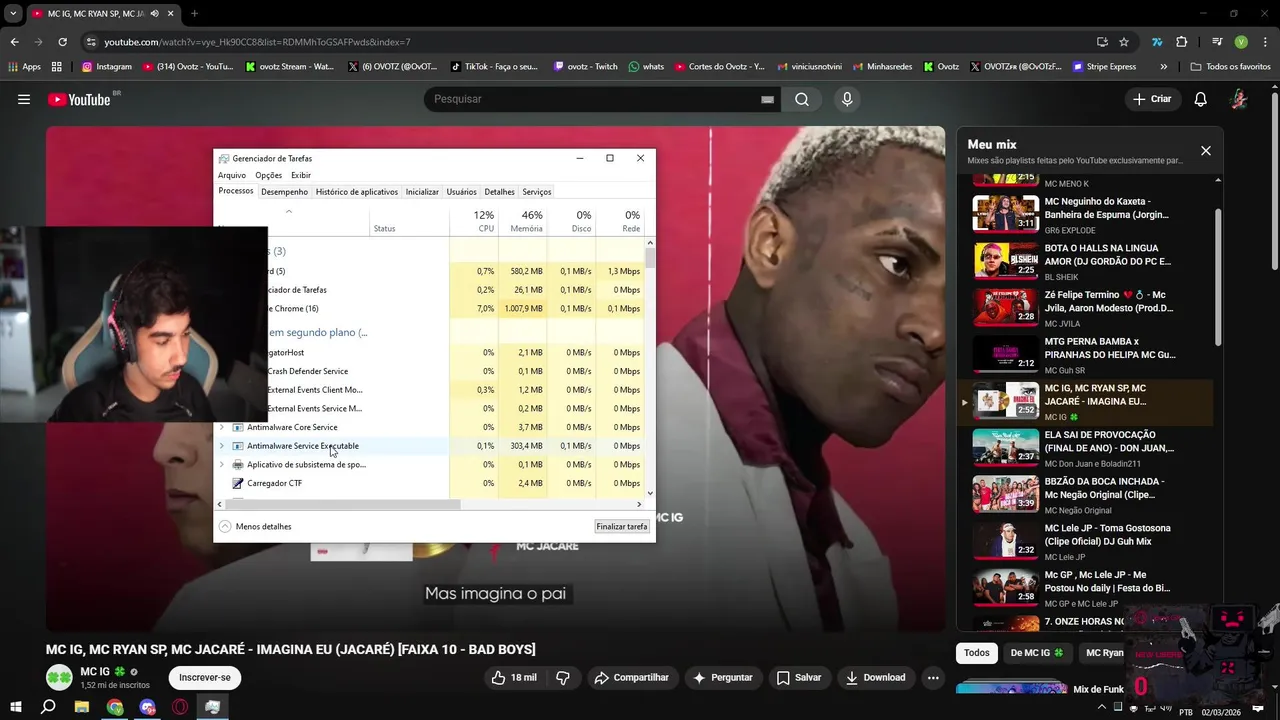Dislike the video with thumbs-down icon
1280x720 pixels.
pos(563,678)
